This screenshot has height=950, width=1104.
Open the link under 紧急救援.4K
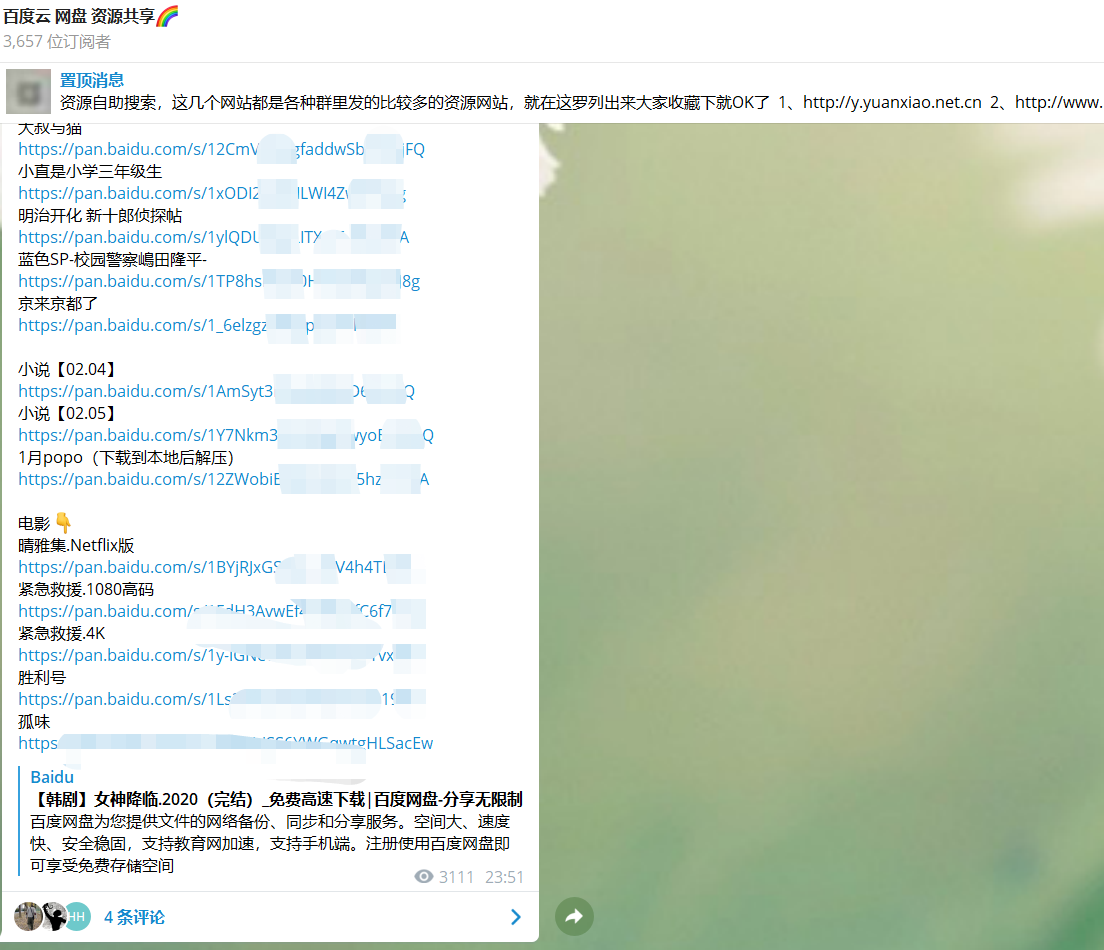tap(222, 656)
